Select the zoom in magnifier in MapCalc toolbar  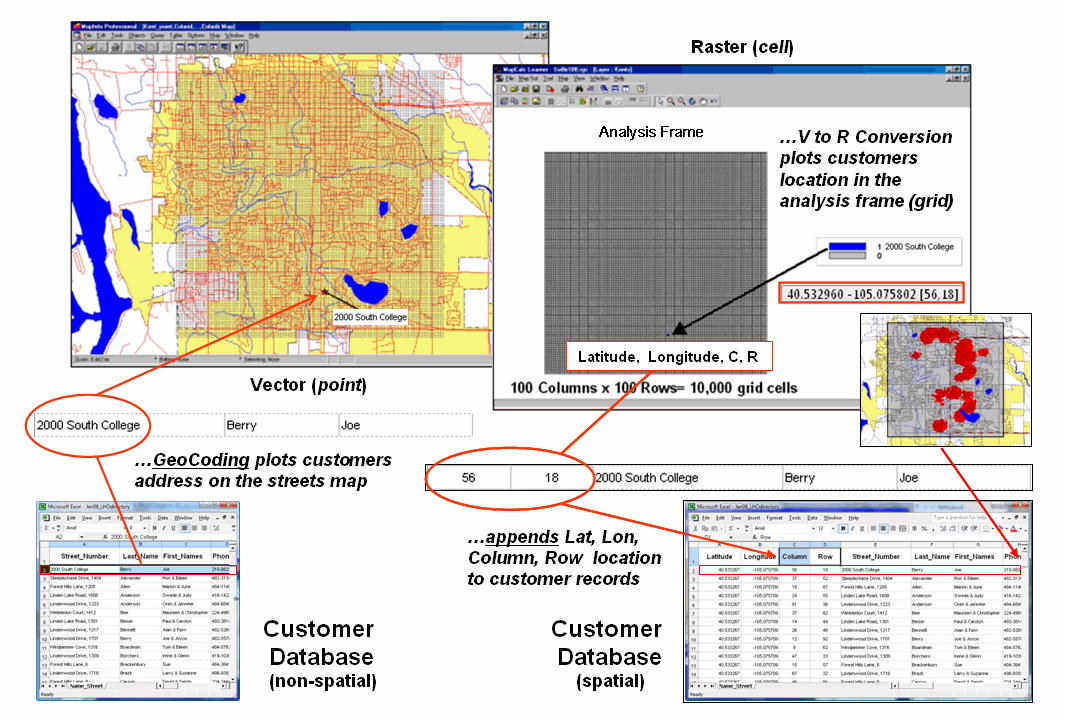[x=670, y=101]
